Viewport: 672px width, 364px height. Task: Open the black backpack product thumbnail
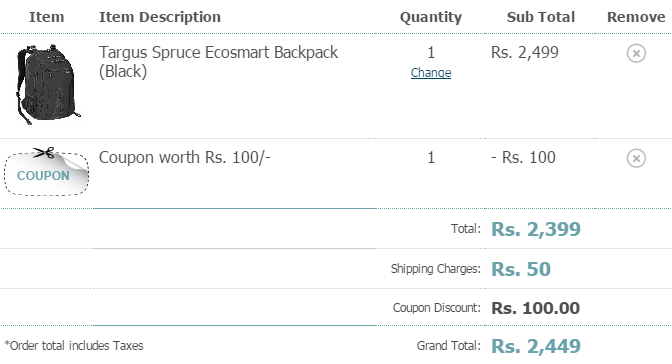click(48, 84)
